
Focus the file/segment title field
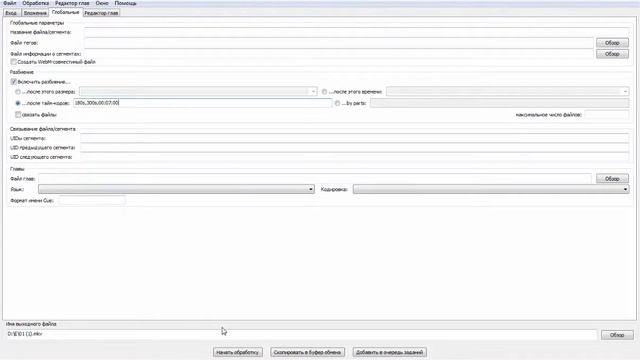point(357,32)
